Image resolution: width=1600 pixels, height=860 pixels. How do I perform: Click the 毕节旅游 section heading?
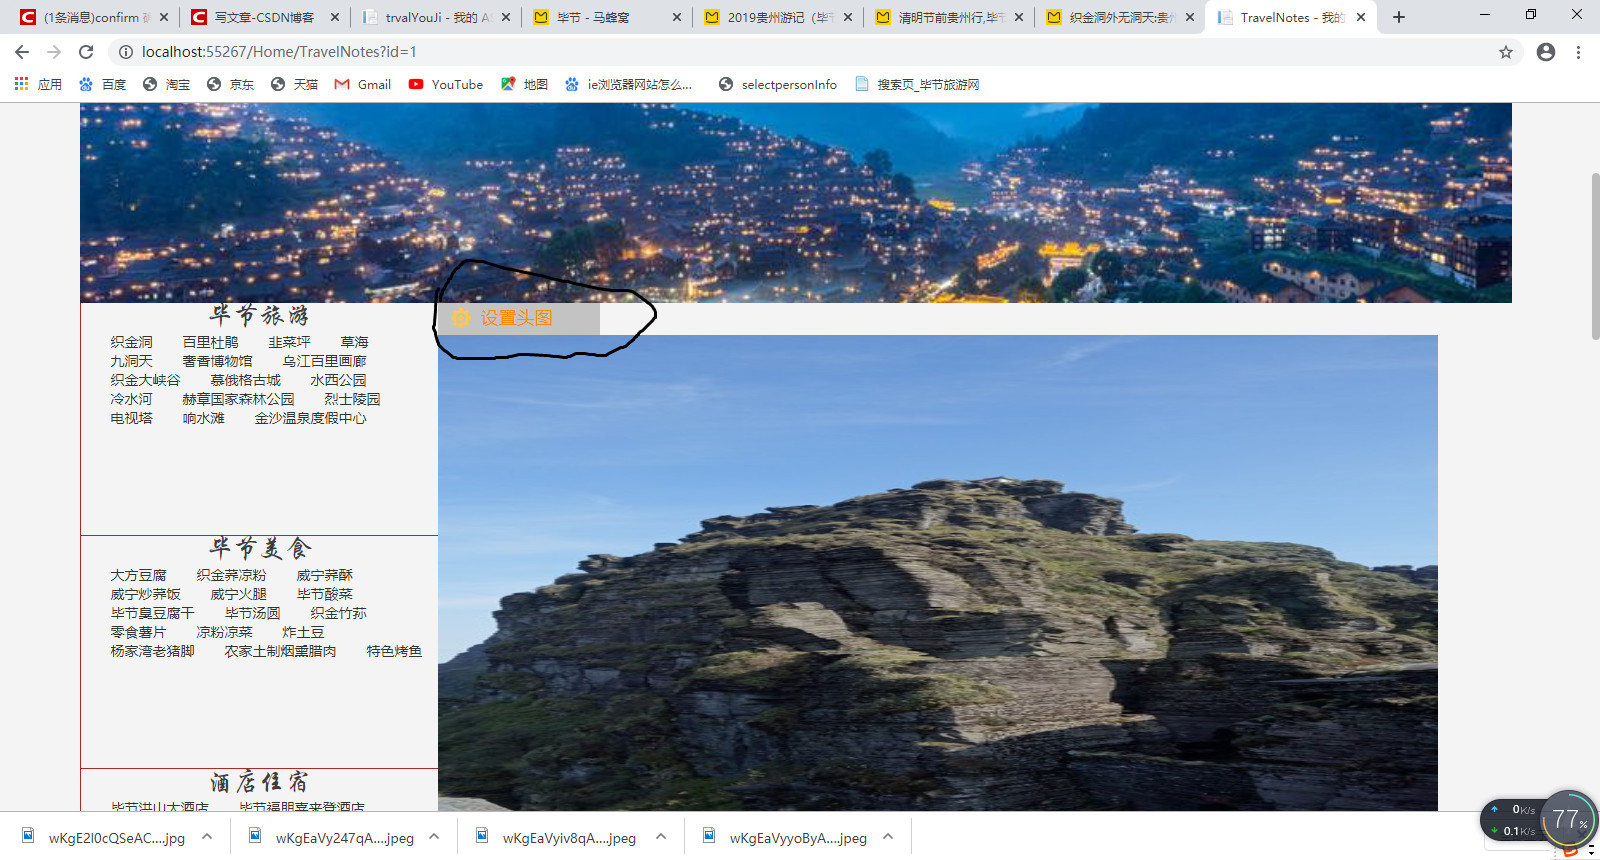tap(259, 316)
